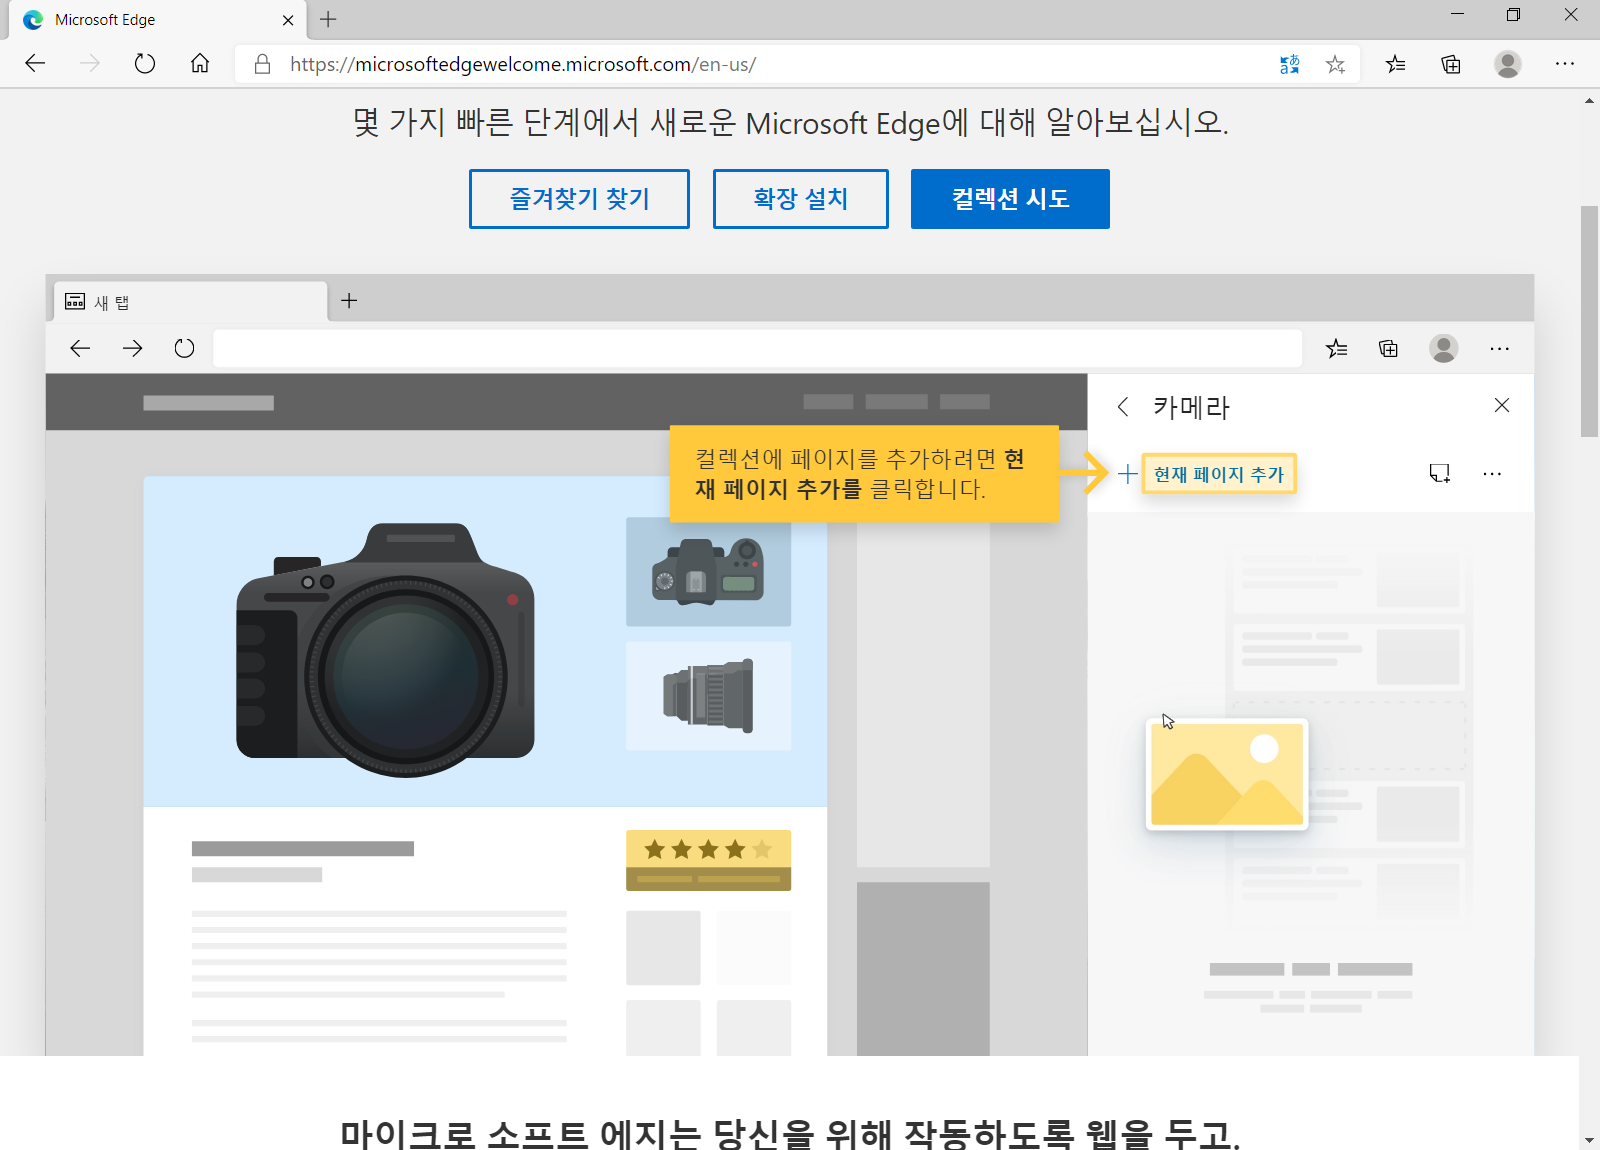The width and height of the screenshot is (1600, 1150).
Task: Click demo browser forward arrow
Action: click(132, 348)
